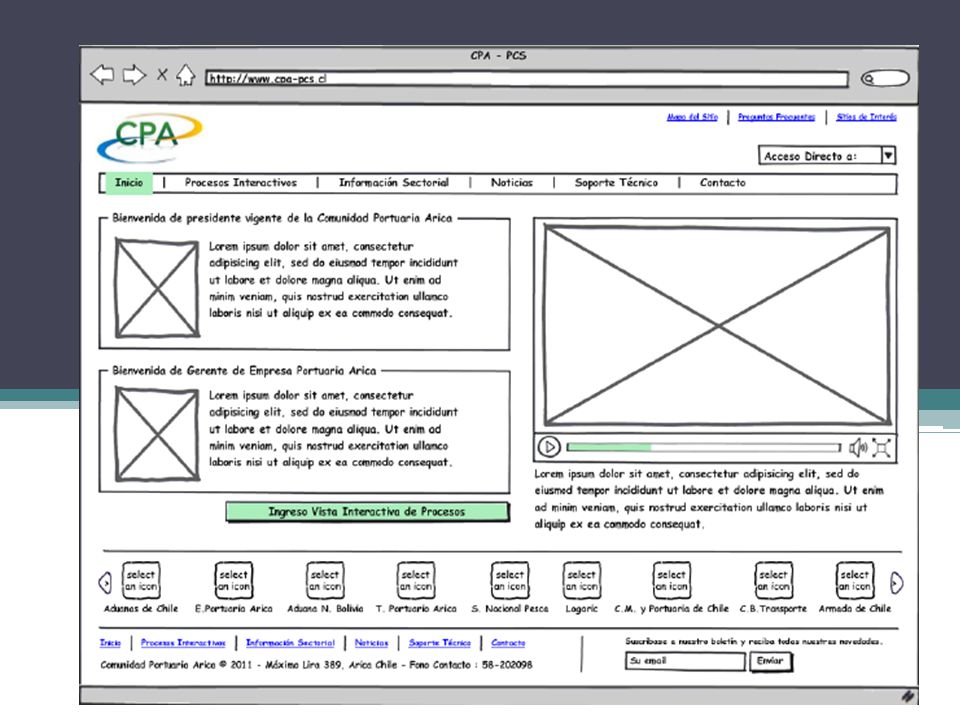Open the Preguntas Frecuentes link
This screenshot has height=720, width=960.
pos(776,116)
